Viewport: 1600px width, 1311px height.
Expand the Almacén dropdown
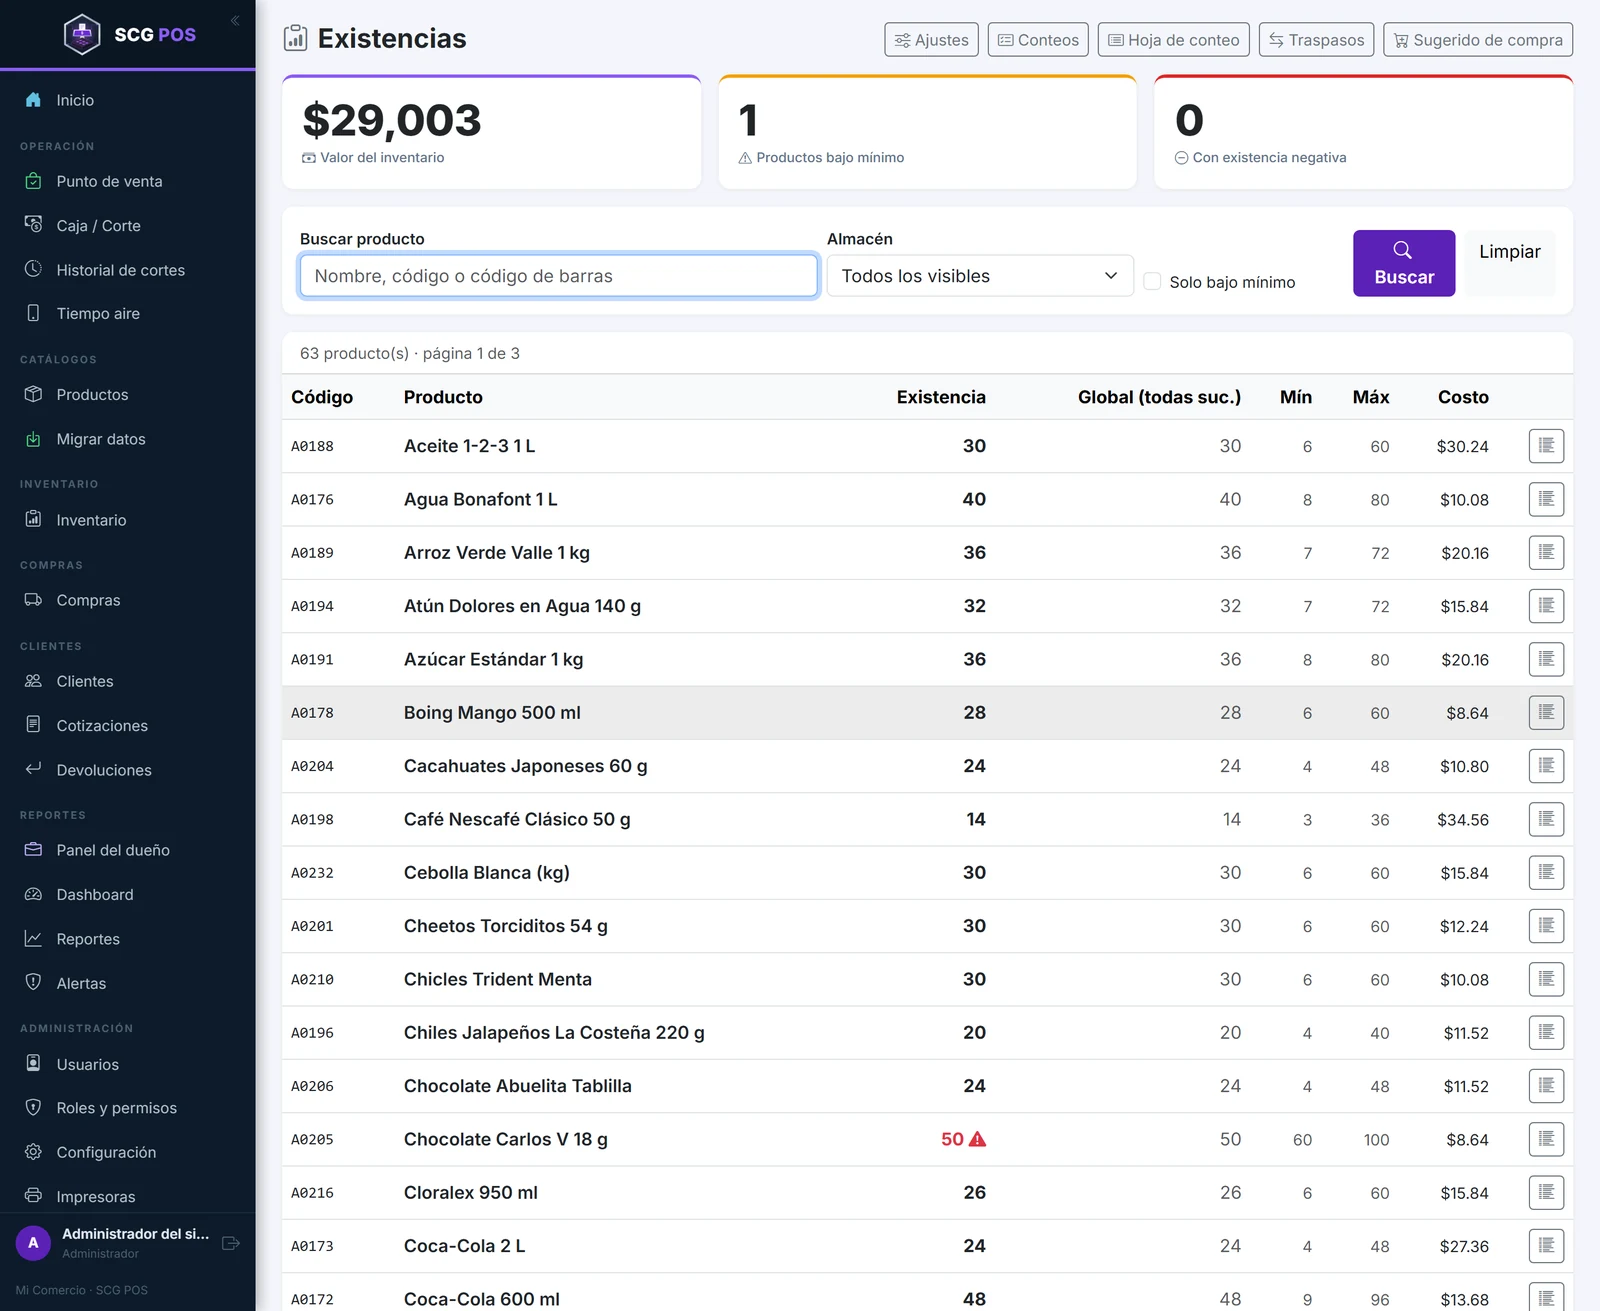980,276
